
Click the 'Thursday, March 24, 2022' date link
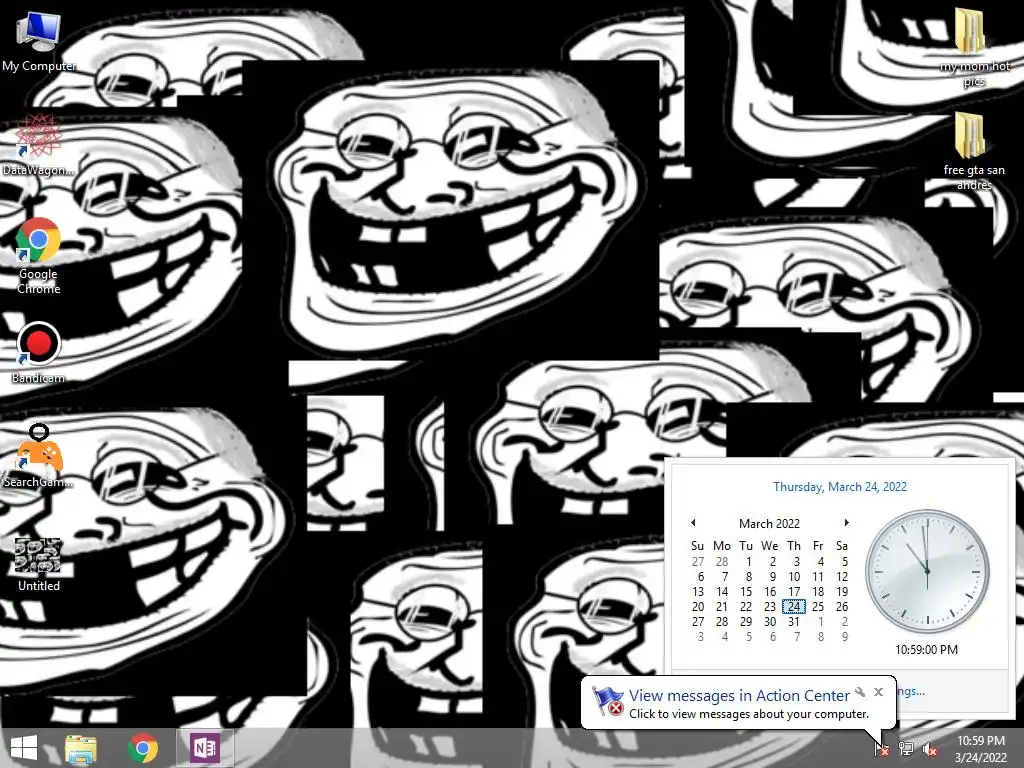840,487
